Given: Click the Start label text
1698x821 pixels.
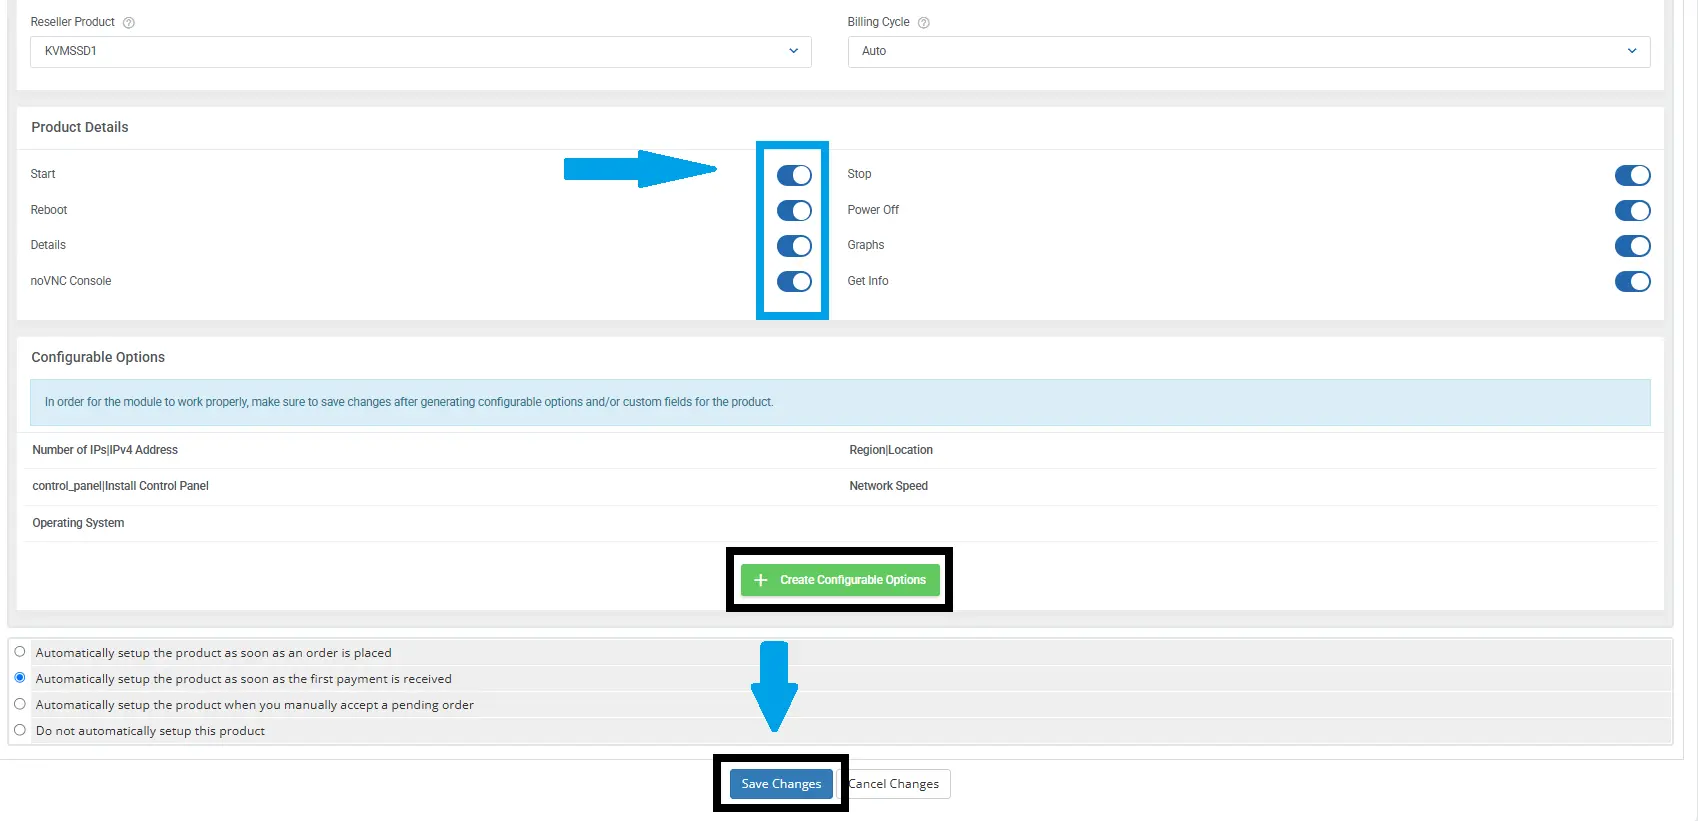Looking at the screenshot, I should click(43, 174).
